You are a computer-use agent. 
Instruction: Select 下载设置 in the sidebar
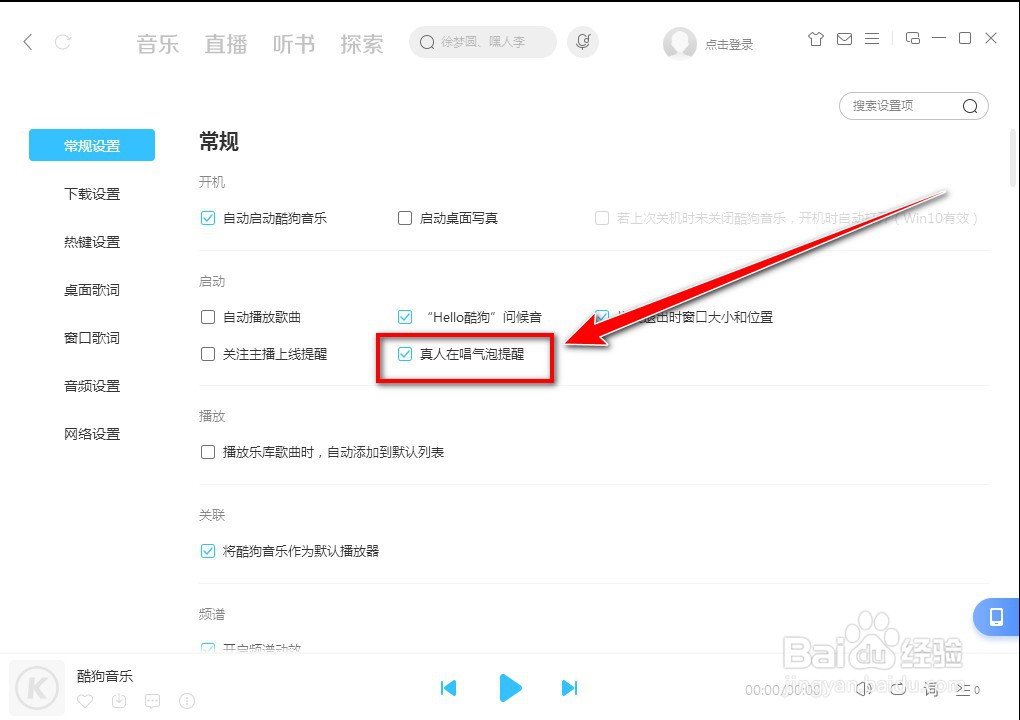(x=92, y=194)
